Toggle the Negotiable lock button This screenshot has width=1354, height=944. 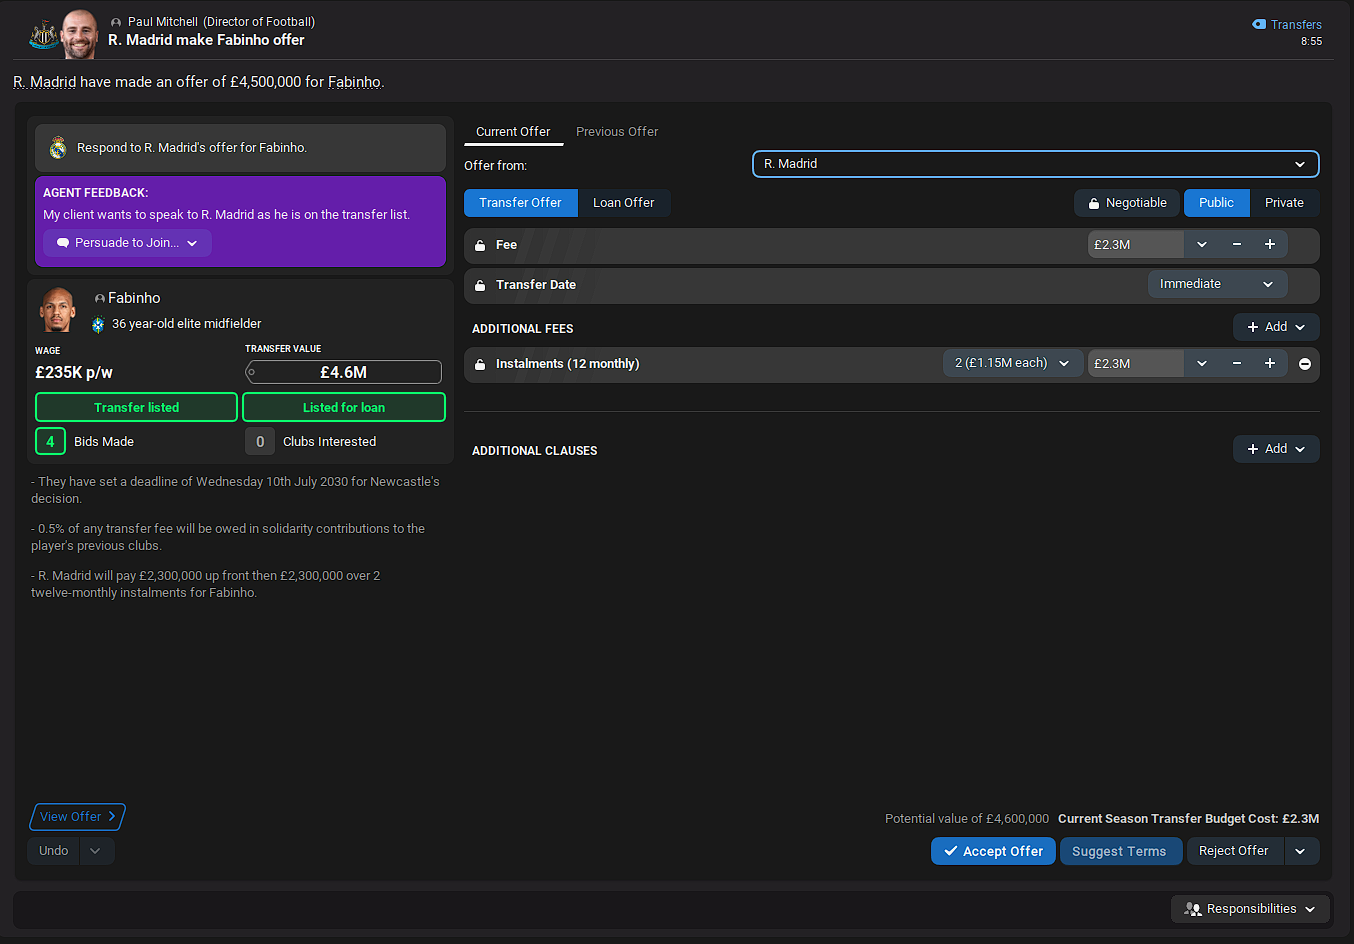coord(1127,203)
